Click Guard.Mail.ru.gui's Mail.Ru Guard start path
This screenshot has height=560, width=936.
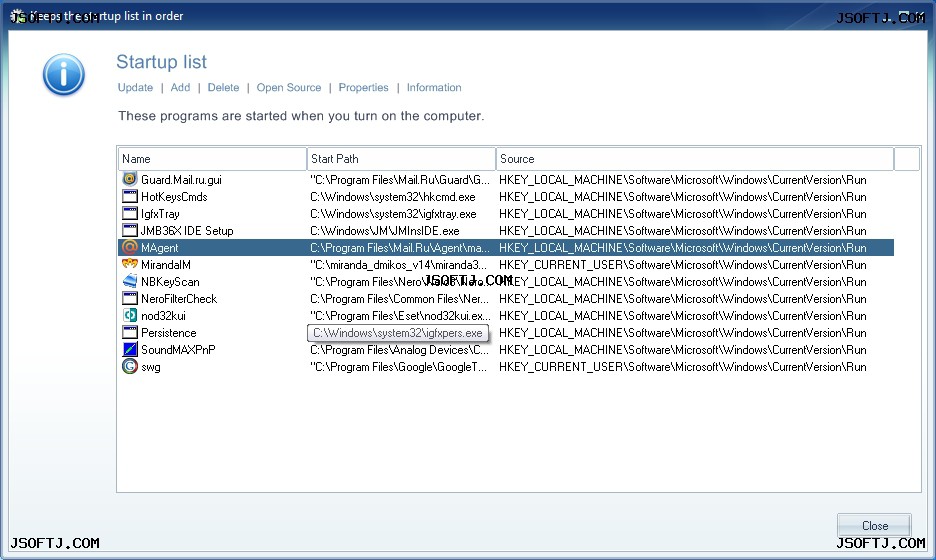click(399, 180)
